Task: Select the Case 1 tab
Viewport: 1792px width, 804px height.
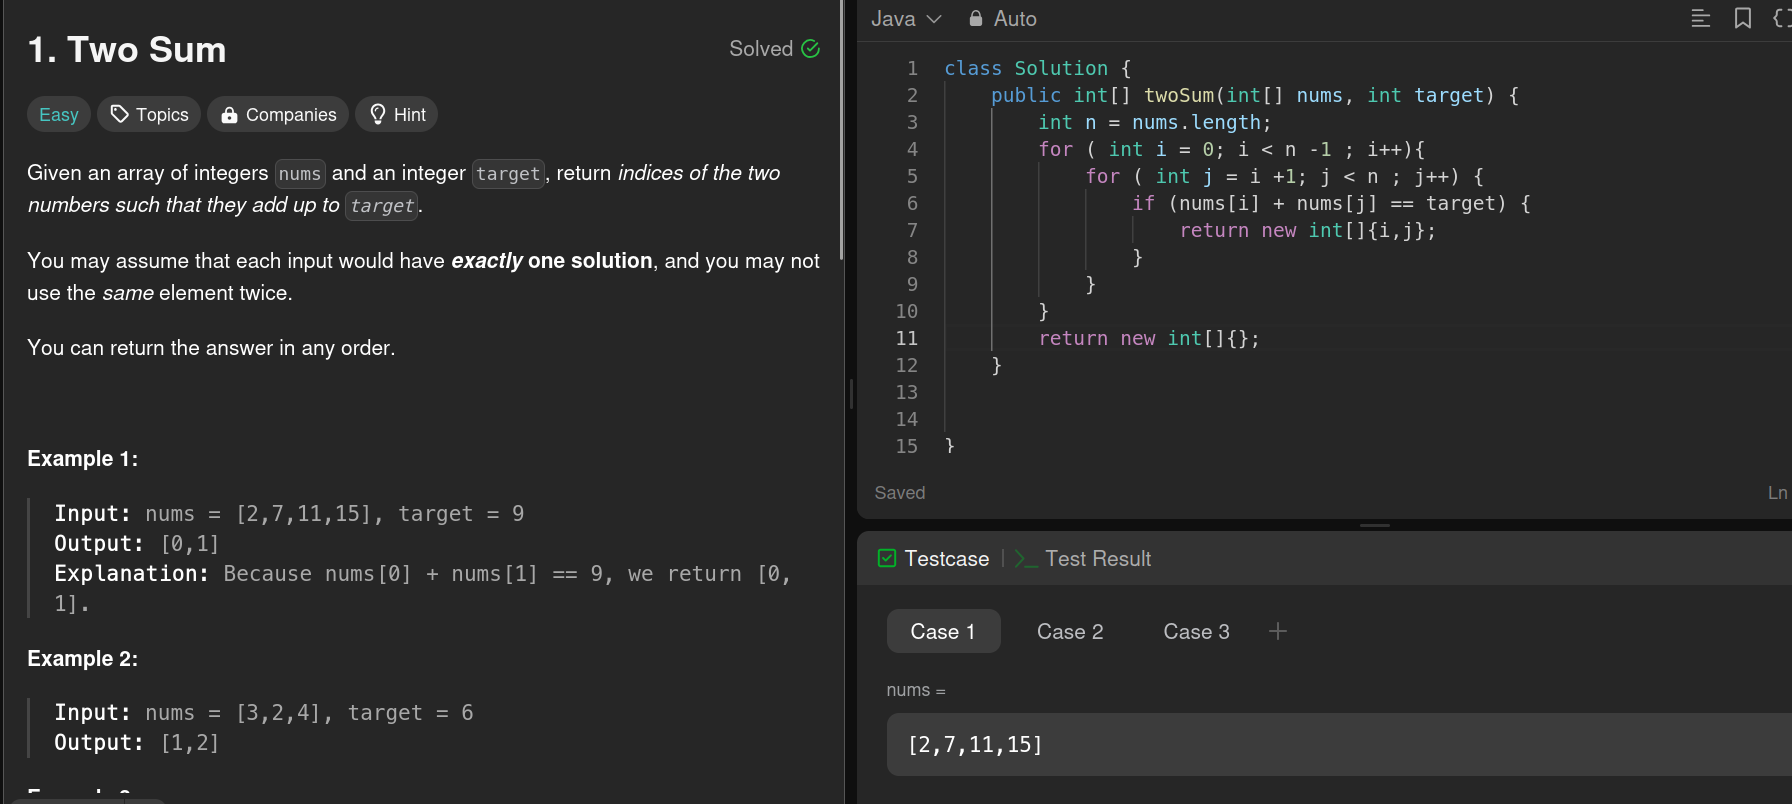Action: pos(942,632)
